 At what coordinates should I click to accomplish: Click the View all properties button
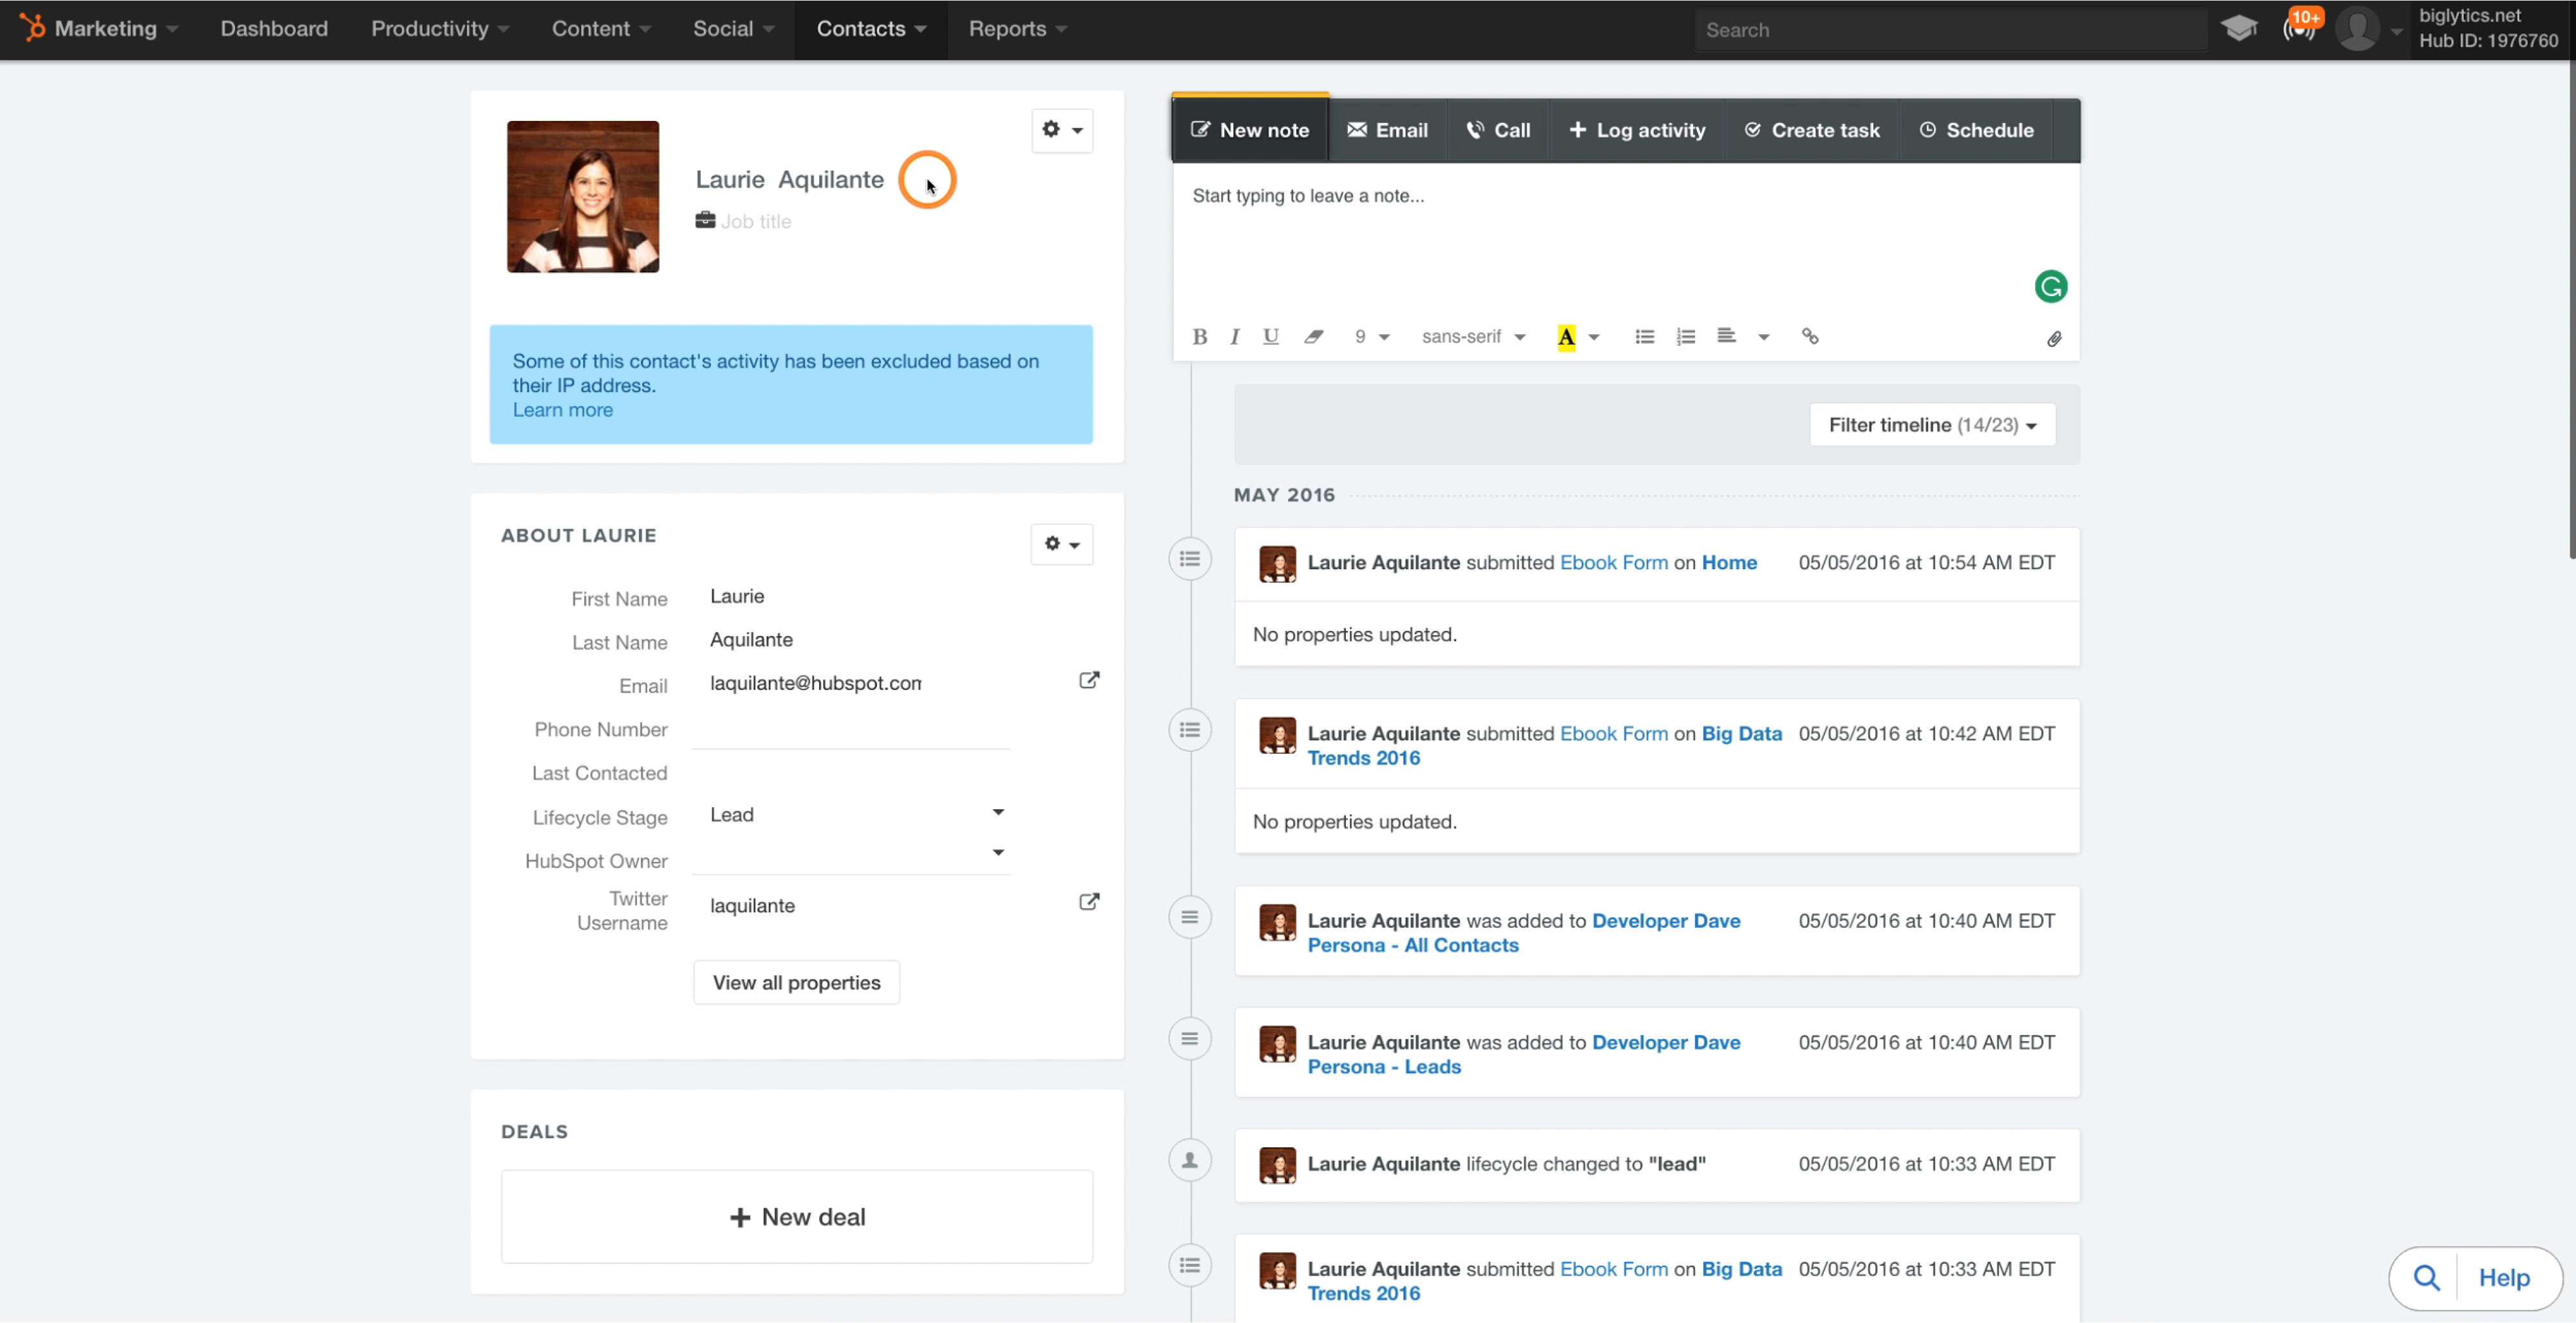796,982
